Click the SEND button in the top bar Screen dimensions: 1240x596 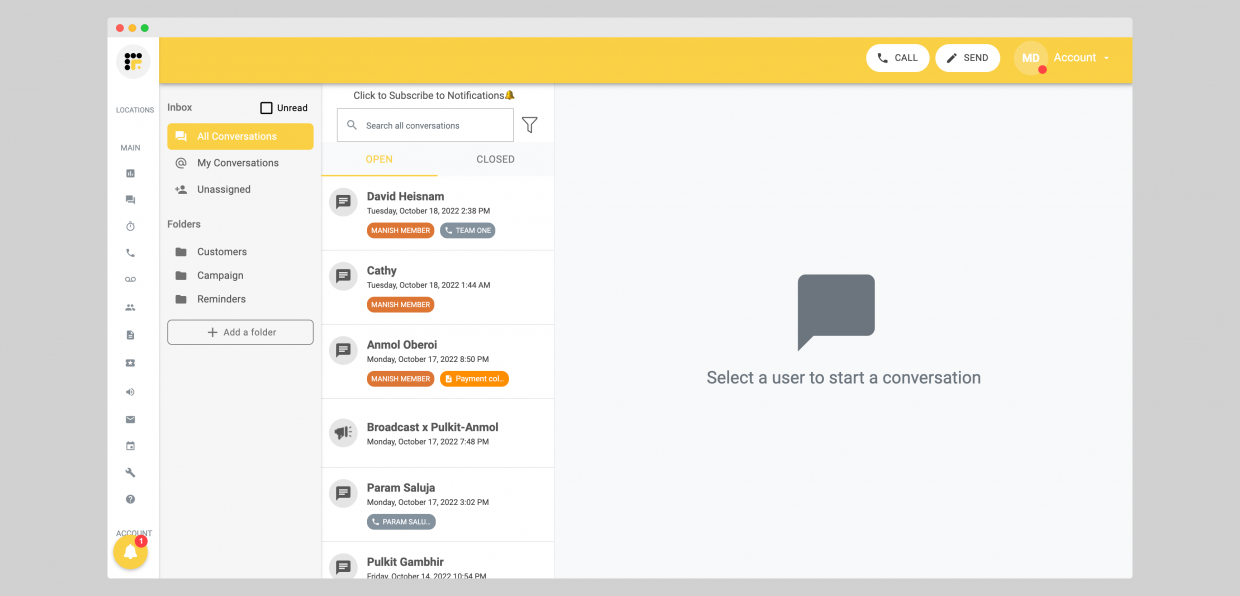[x=966, y=57]
